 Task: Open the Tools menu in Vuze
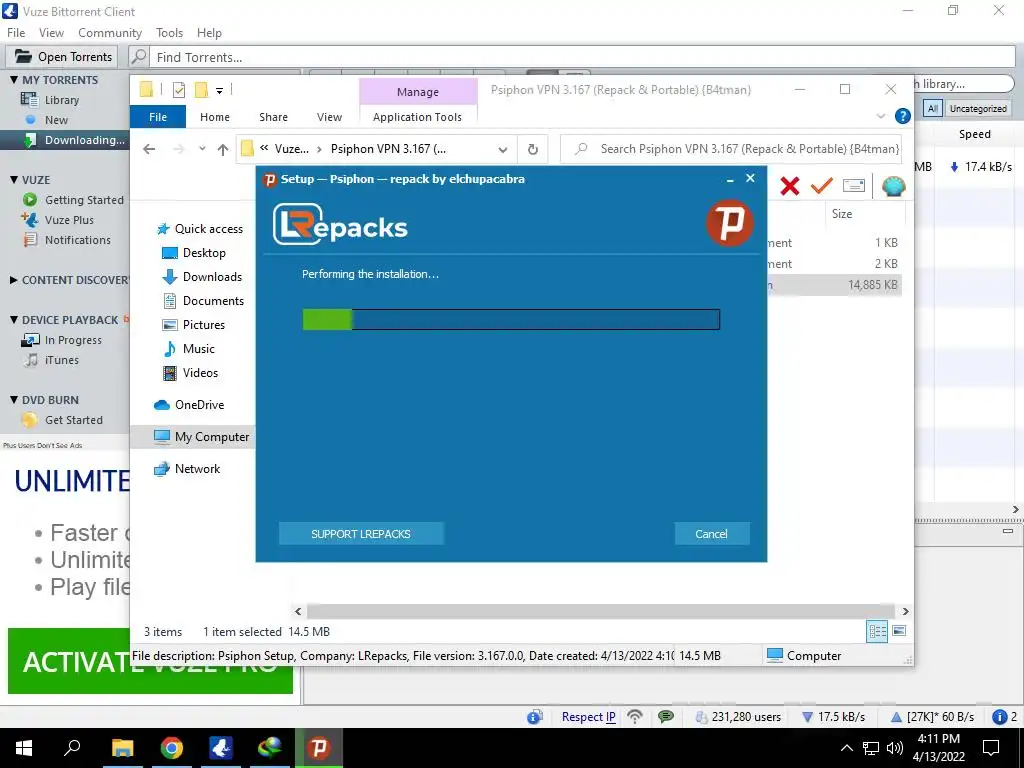click(x=169, y=33)
